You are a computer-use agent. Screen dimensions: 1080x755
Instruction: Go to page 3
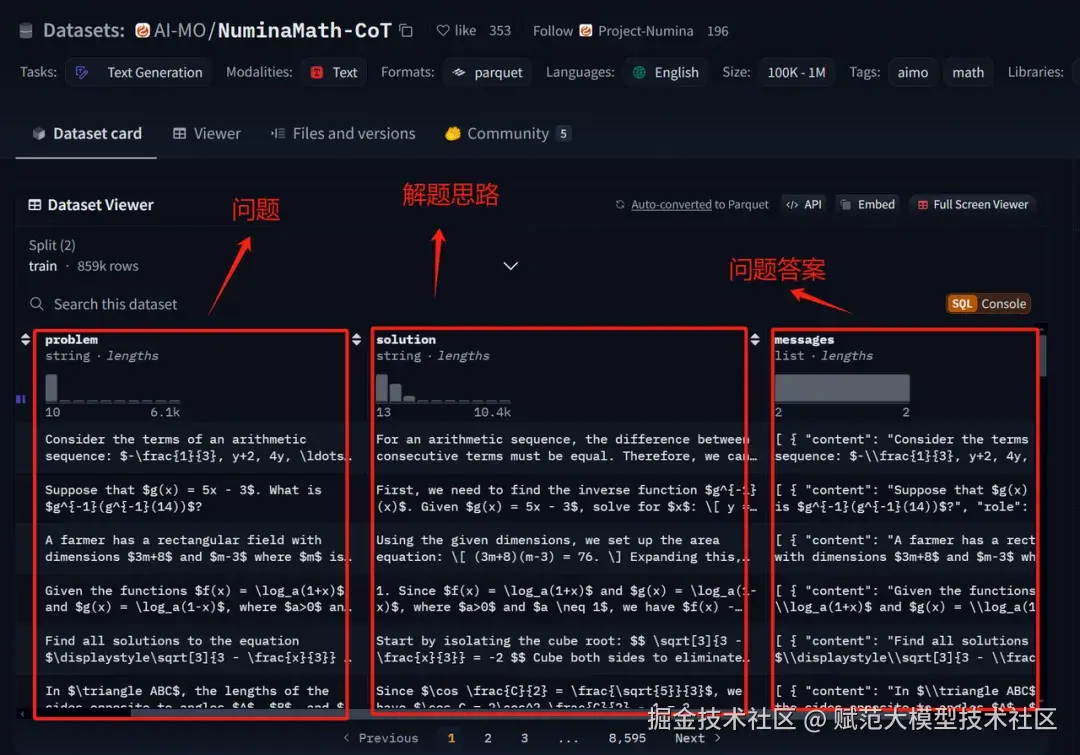coord(524,738)
